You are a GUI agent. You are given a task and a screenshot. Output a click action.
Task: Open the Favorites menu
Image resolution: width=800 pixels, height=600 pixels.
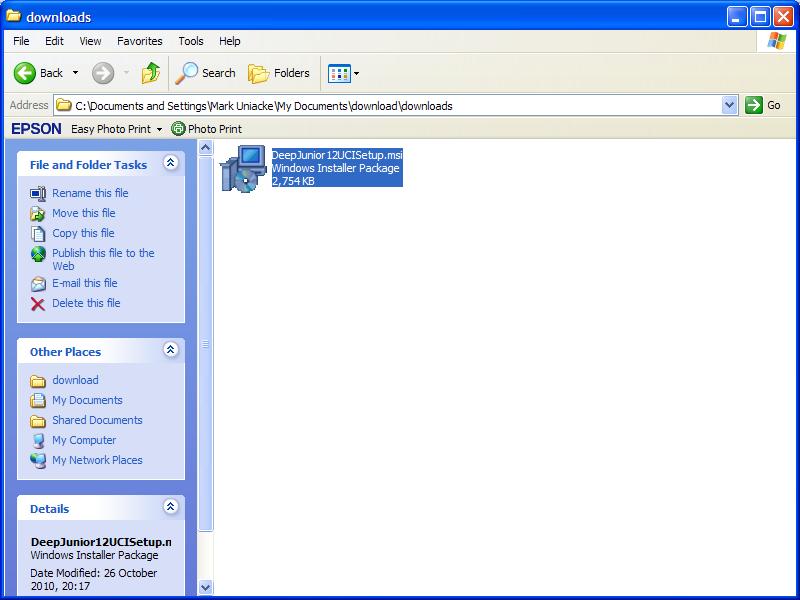(139, 41)
